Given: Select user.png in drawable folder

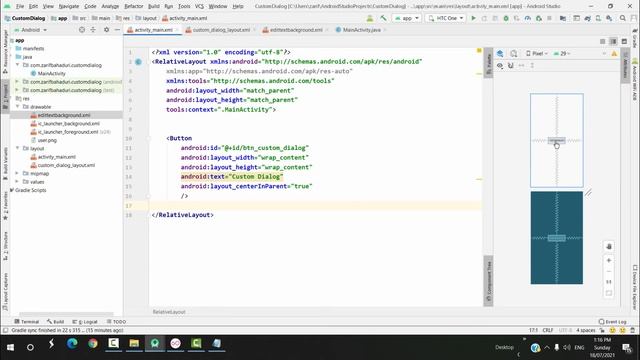Looking at the screenshot, I should pos(47,140).
